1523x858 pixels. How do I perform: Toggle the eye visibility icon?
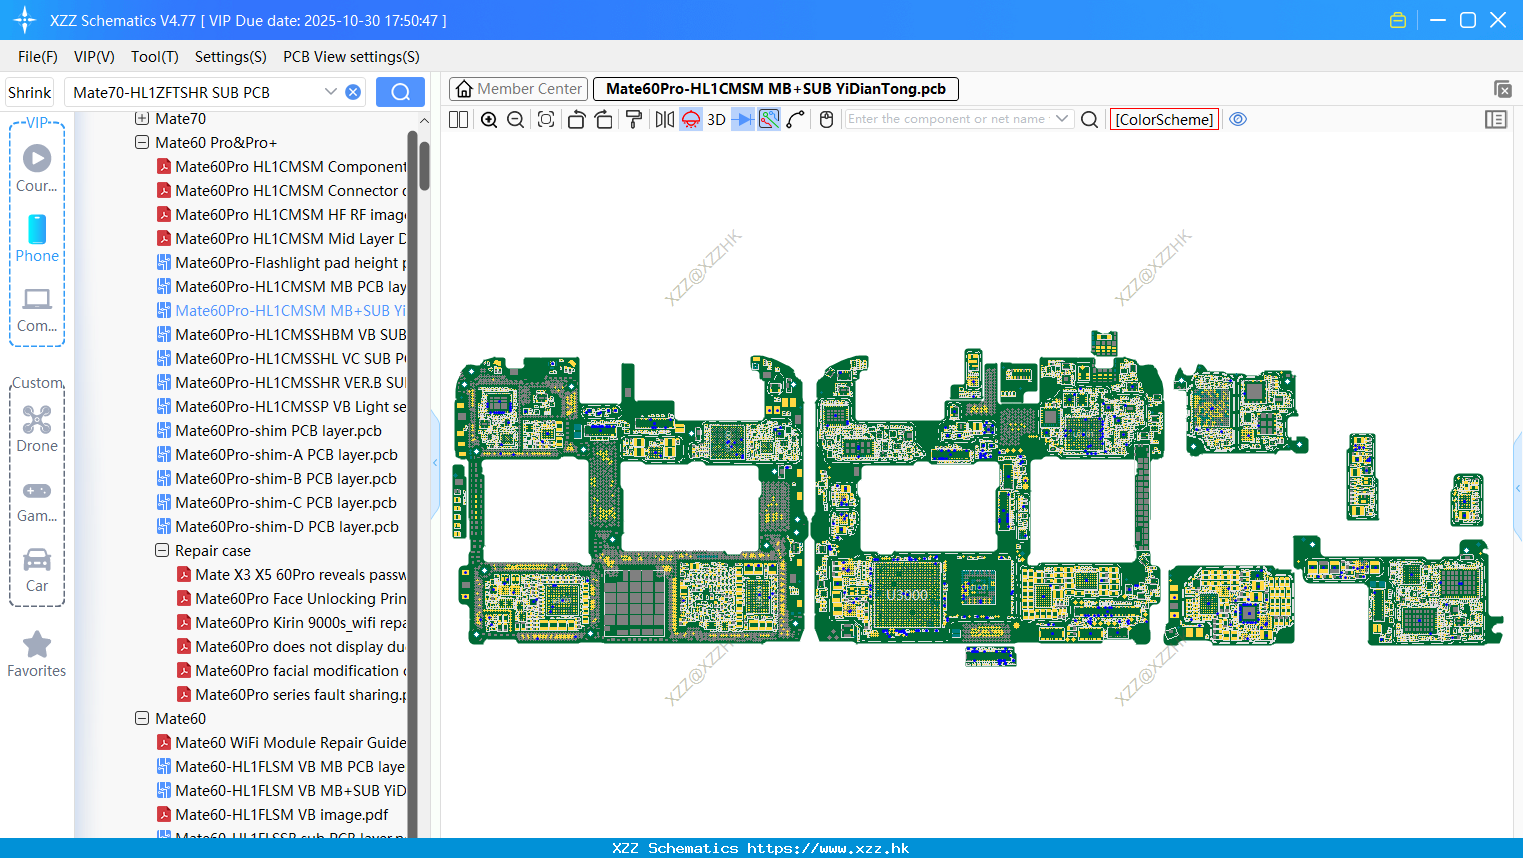pos(1238,119)
